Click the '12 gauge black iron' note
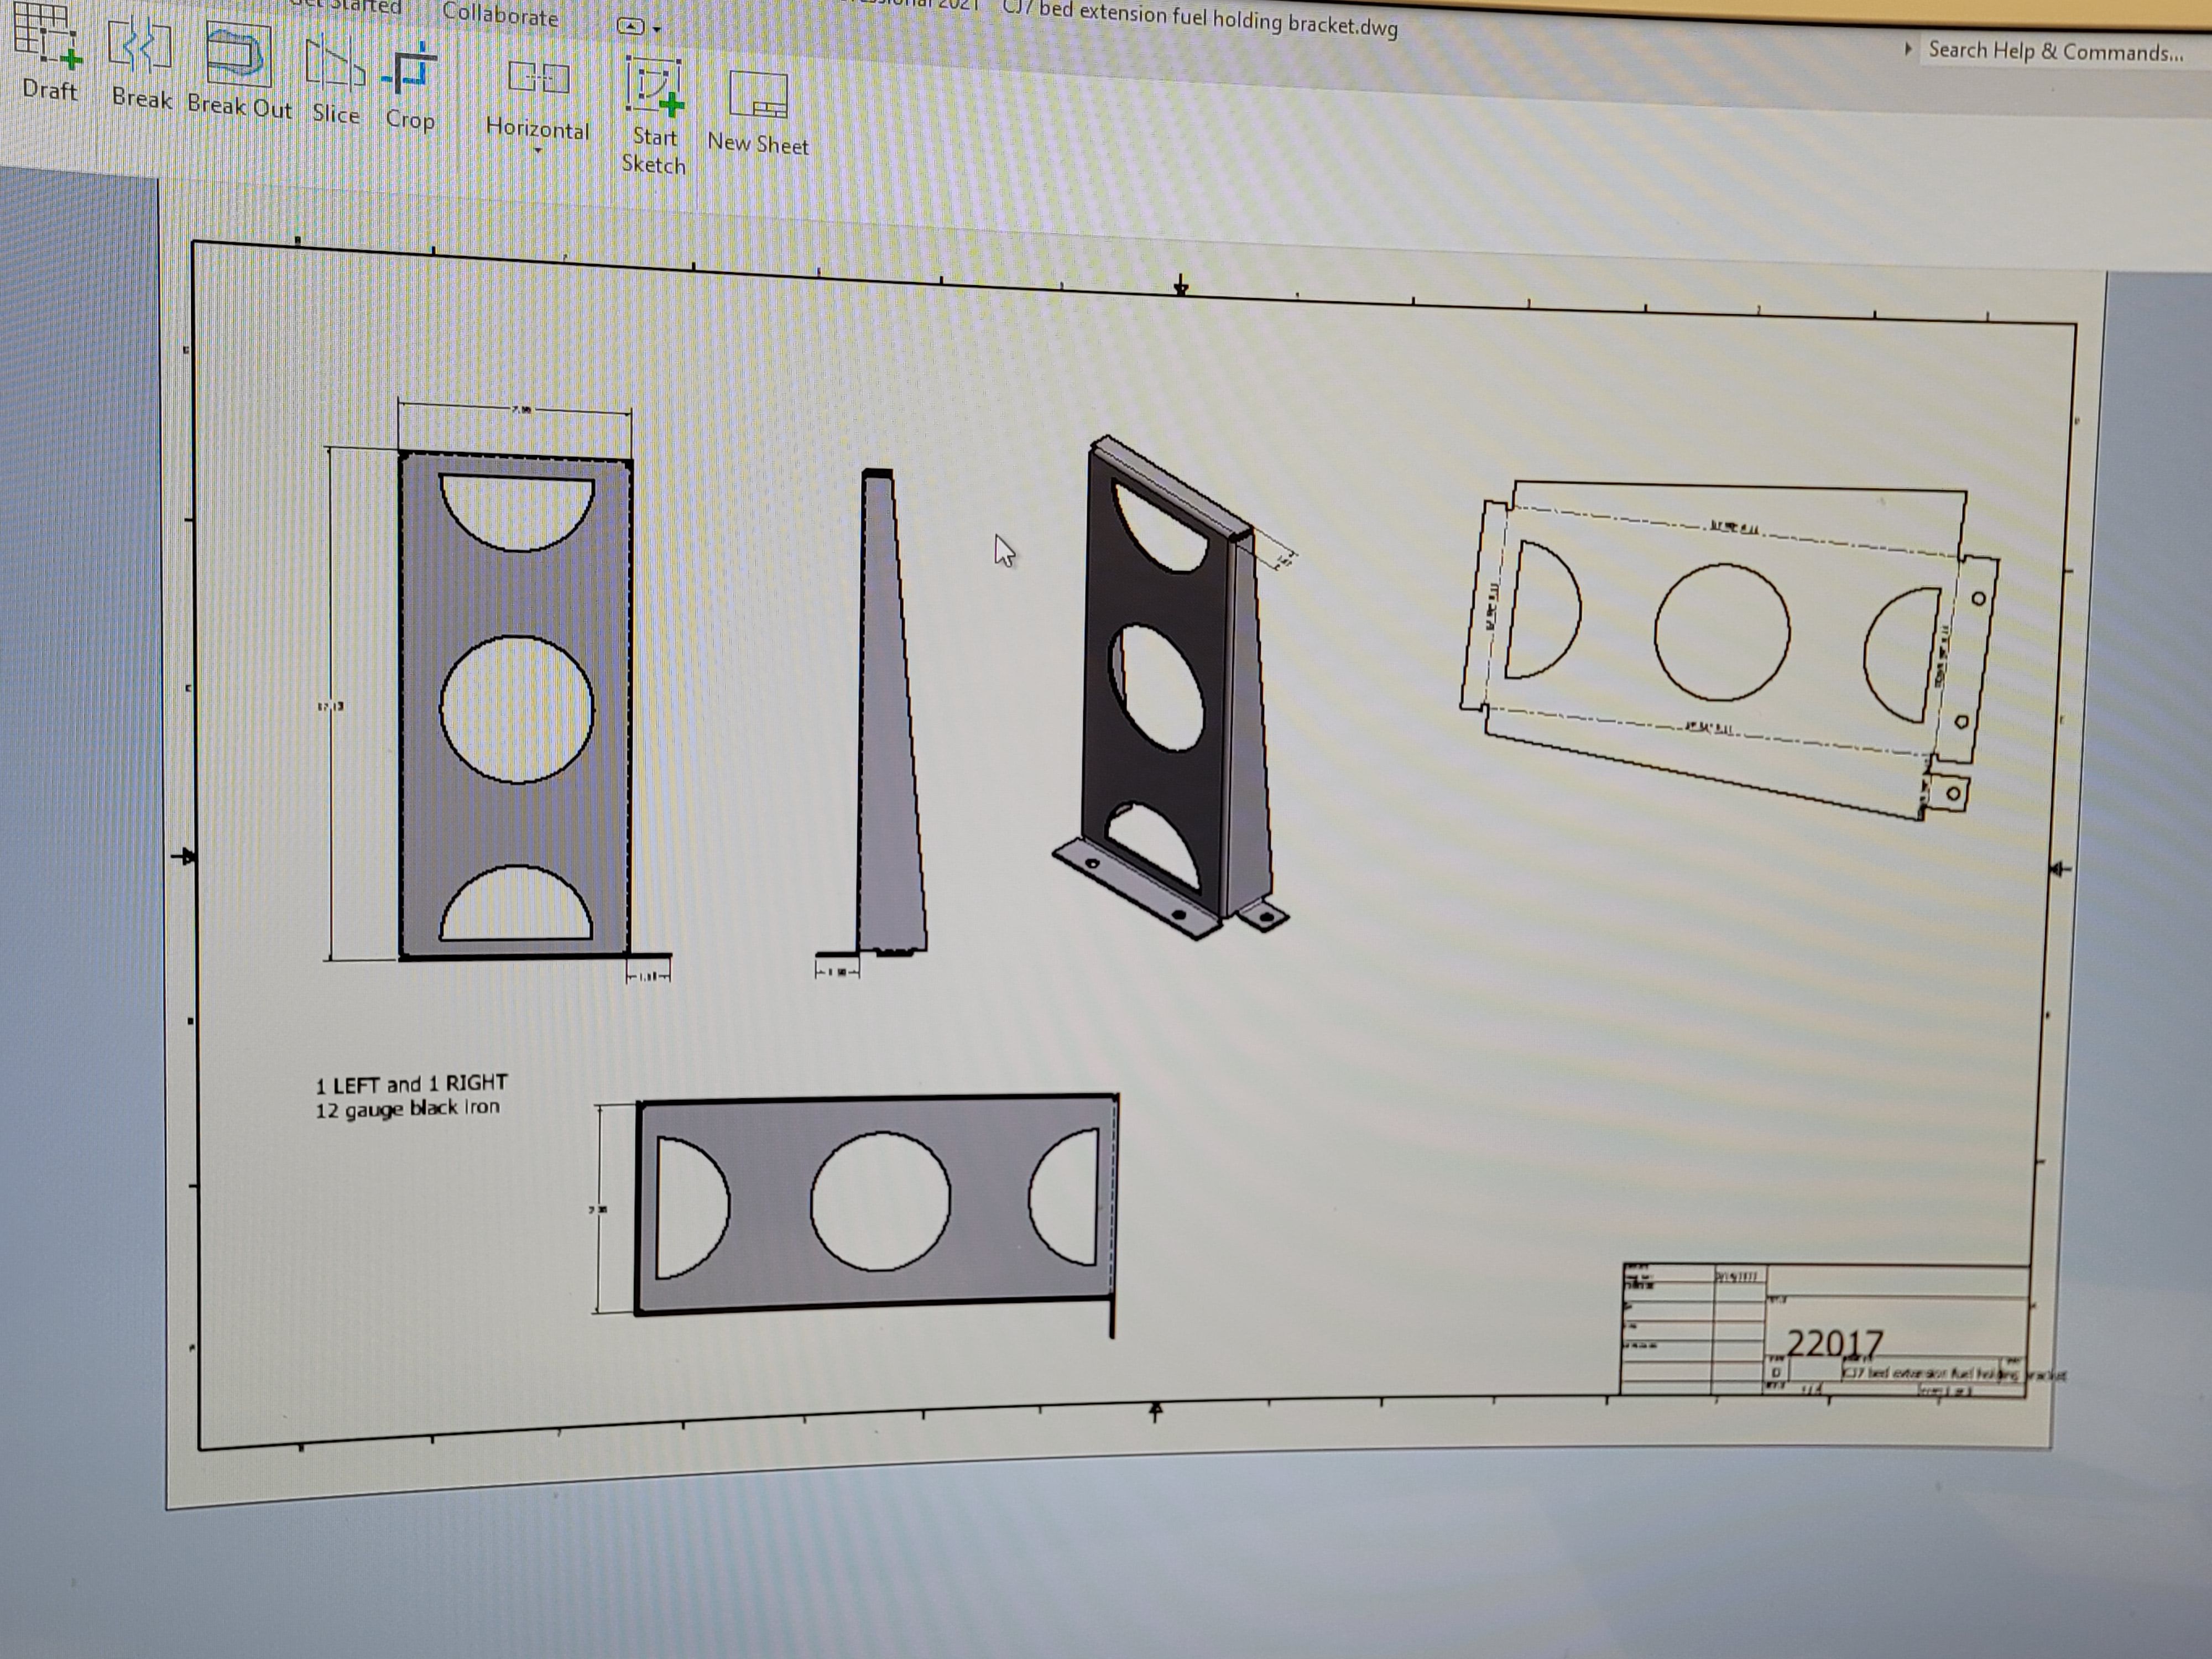2212x1659 pixels. pos(407,1109)
